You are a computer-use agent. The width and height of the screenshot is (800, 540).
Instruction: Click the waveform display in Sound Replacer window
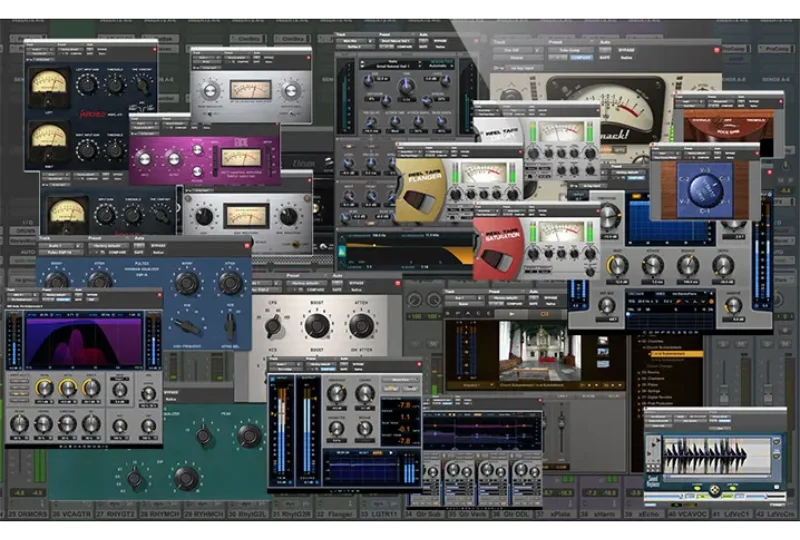[x=715, y=456]
